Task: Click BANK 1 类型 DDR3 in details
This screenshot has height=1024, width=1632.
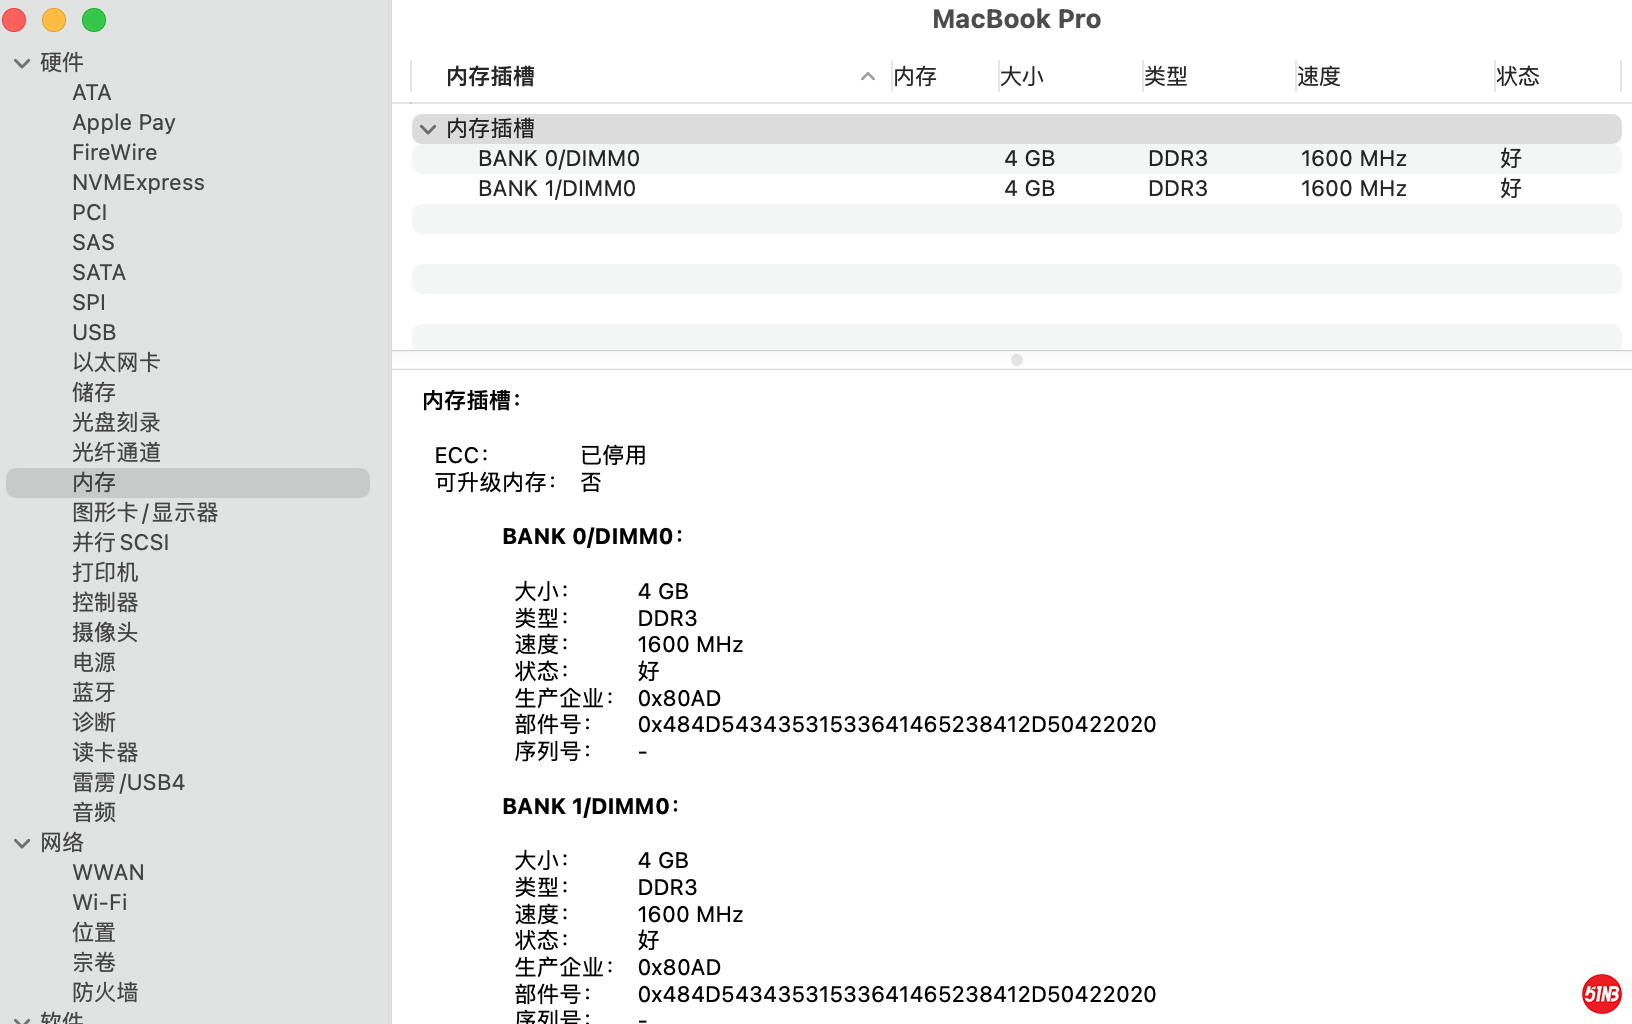Action: 667,888
